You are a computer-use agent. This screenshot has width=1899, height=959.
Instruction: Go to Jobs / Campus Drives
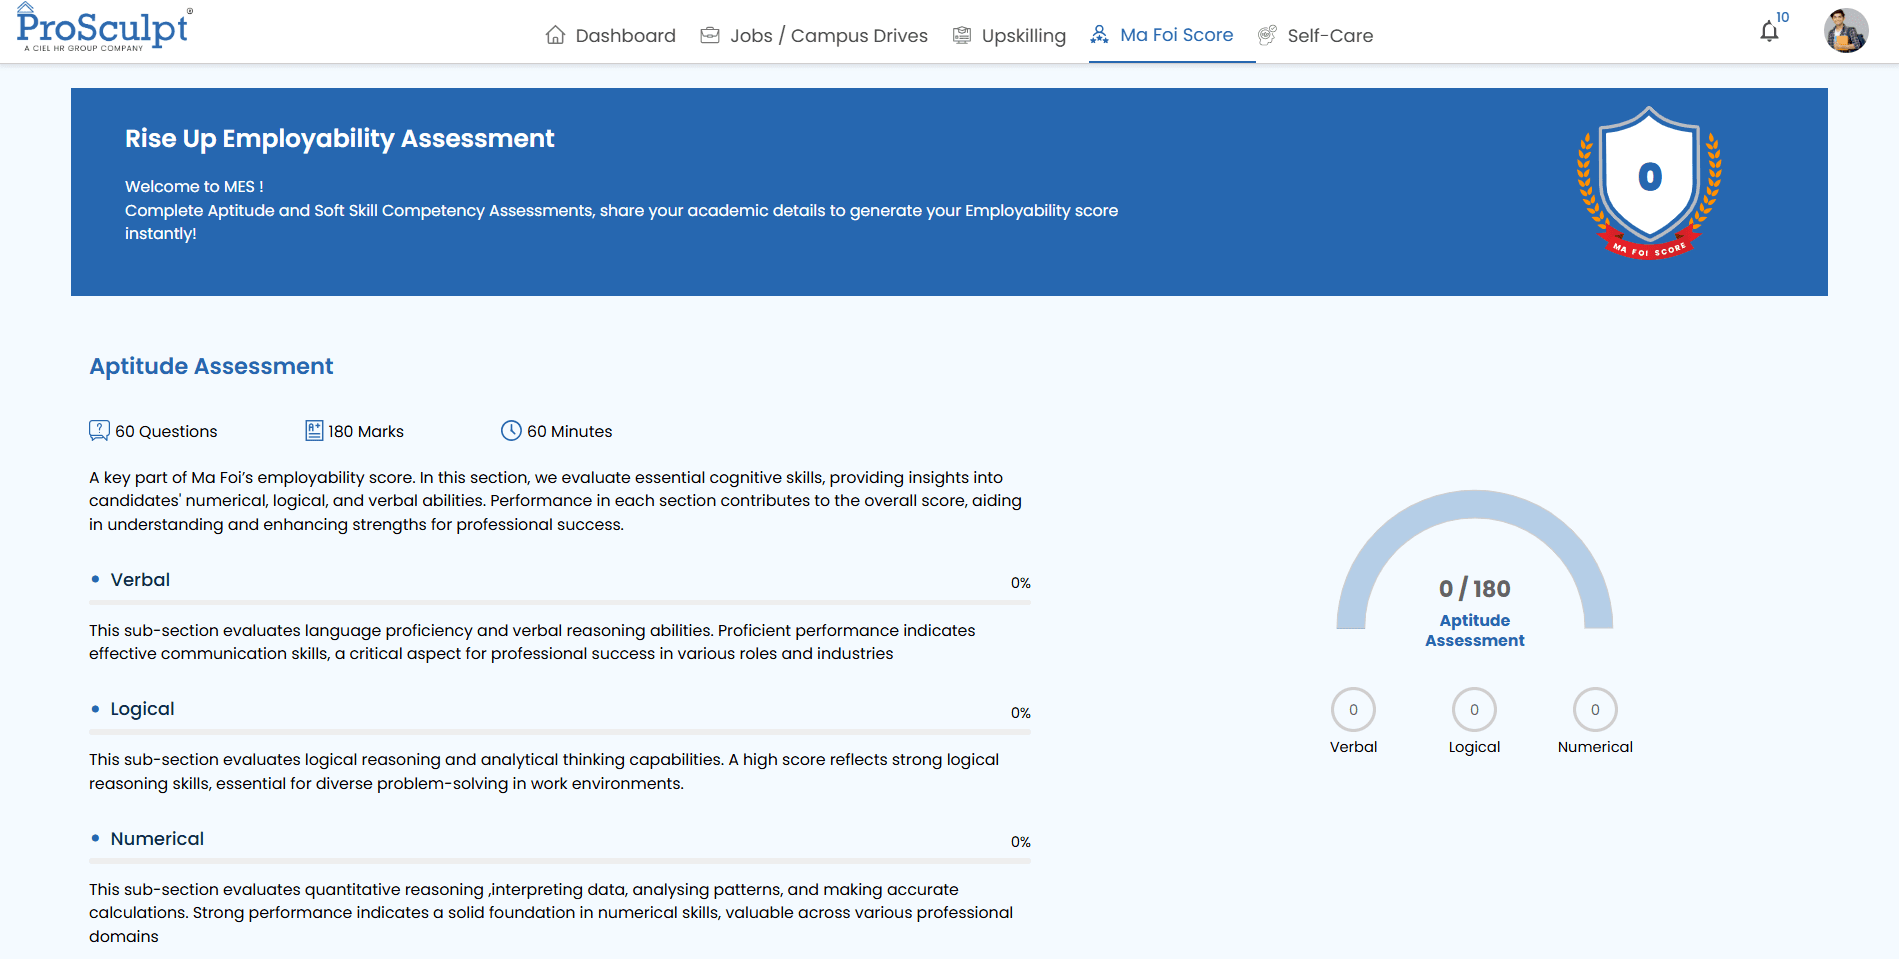814,36
